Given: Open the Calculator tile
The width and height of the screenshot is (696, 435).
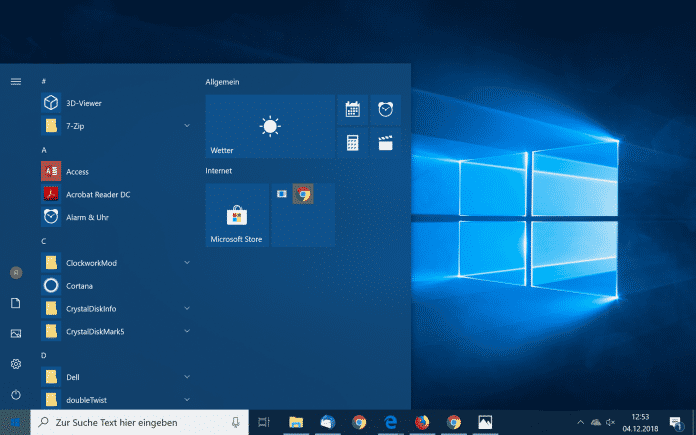Looking at the screenshot, I should point(352,143).
